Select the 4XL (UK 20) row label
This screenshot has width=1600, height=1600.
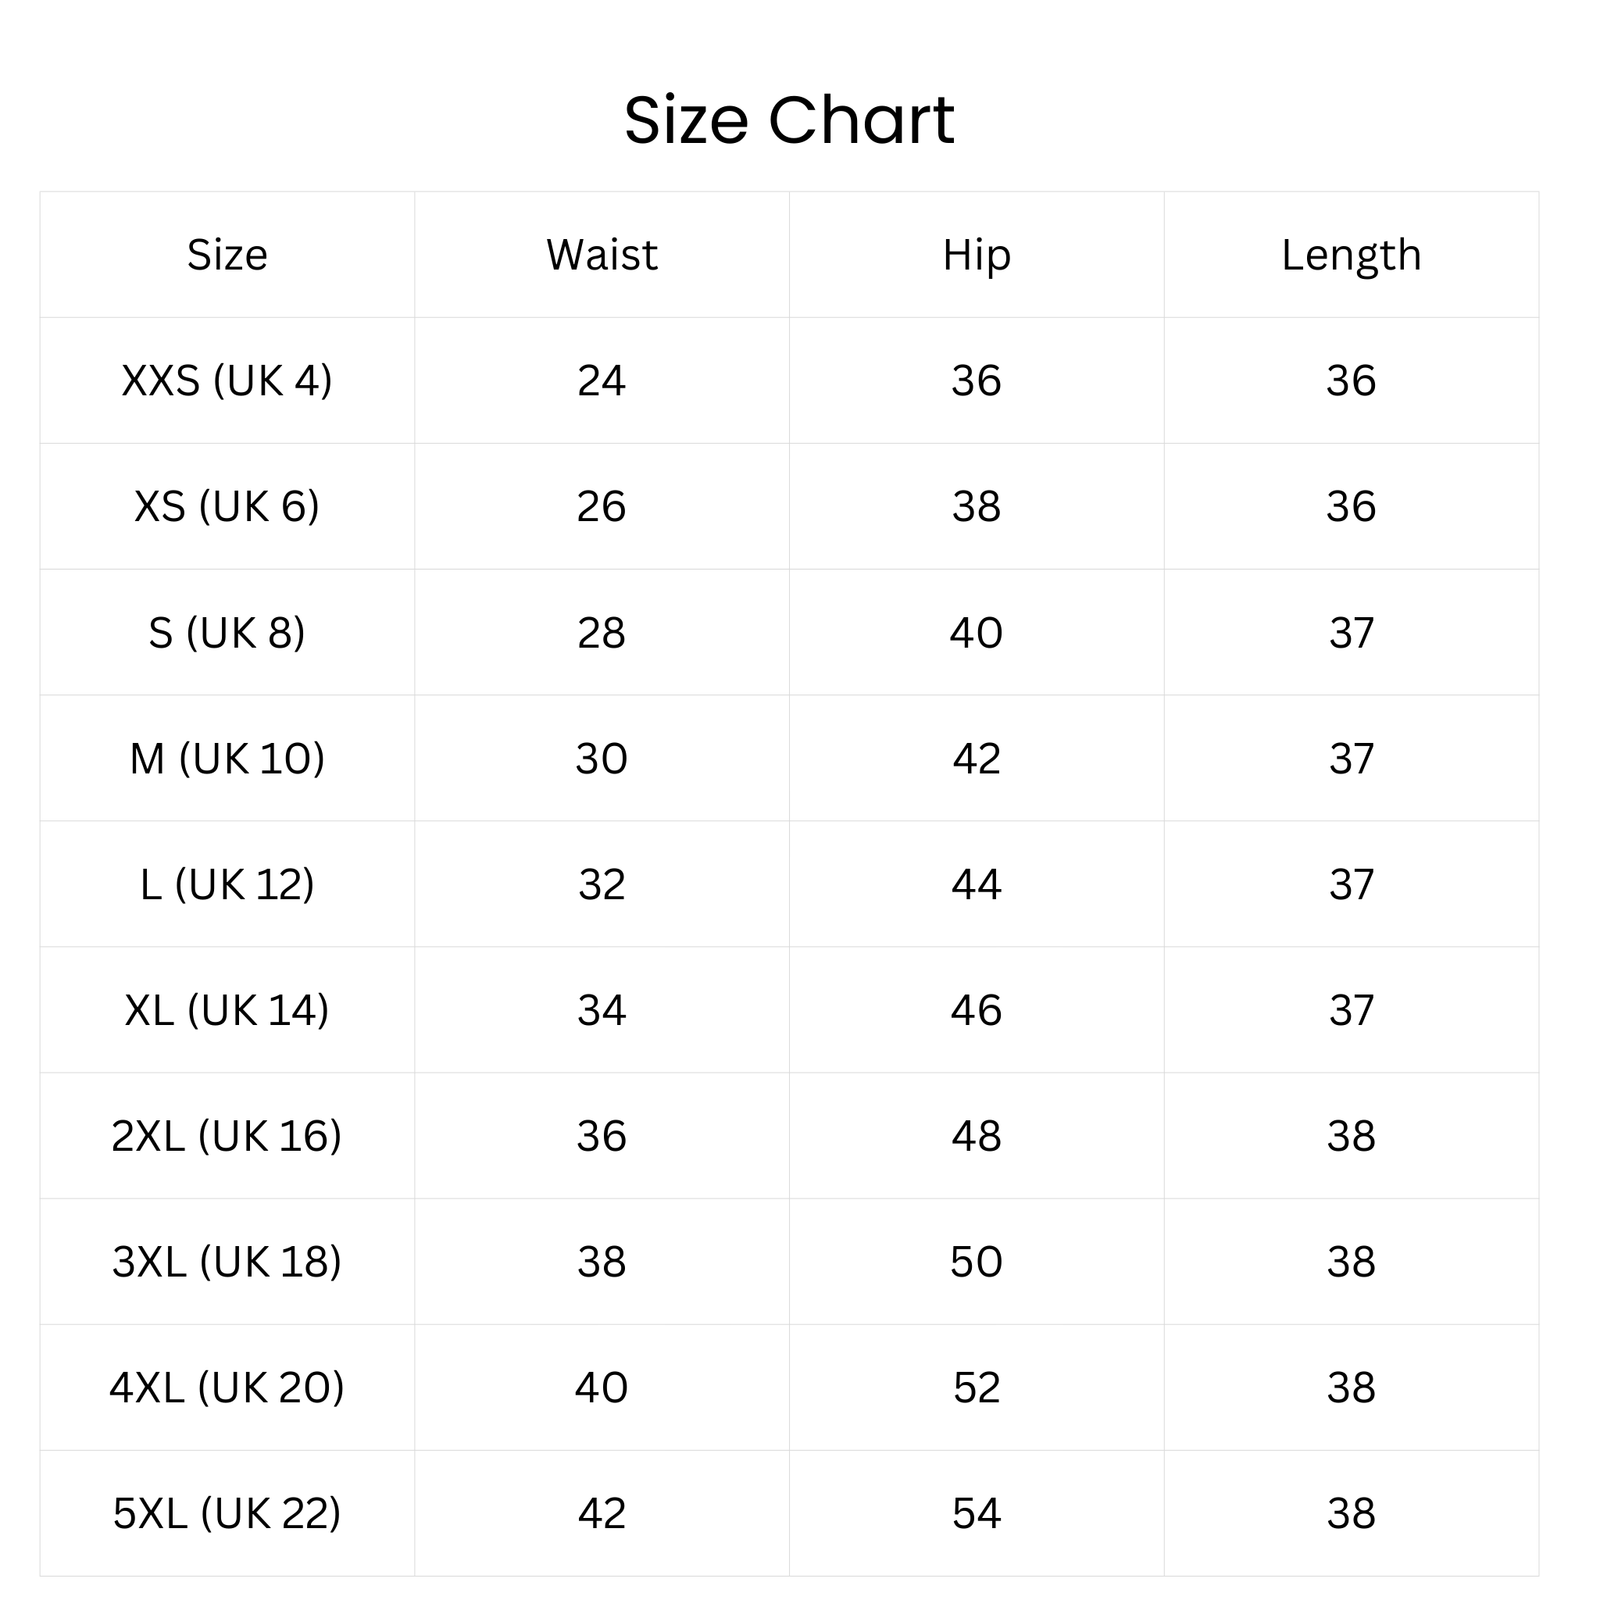point(227,1389)
